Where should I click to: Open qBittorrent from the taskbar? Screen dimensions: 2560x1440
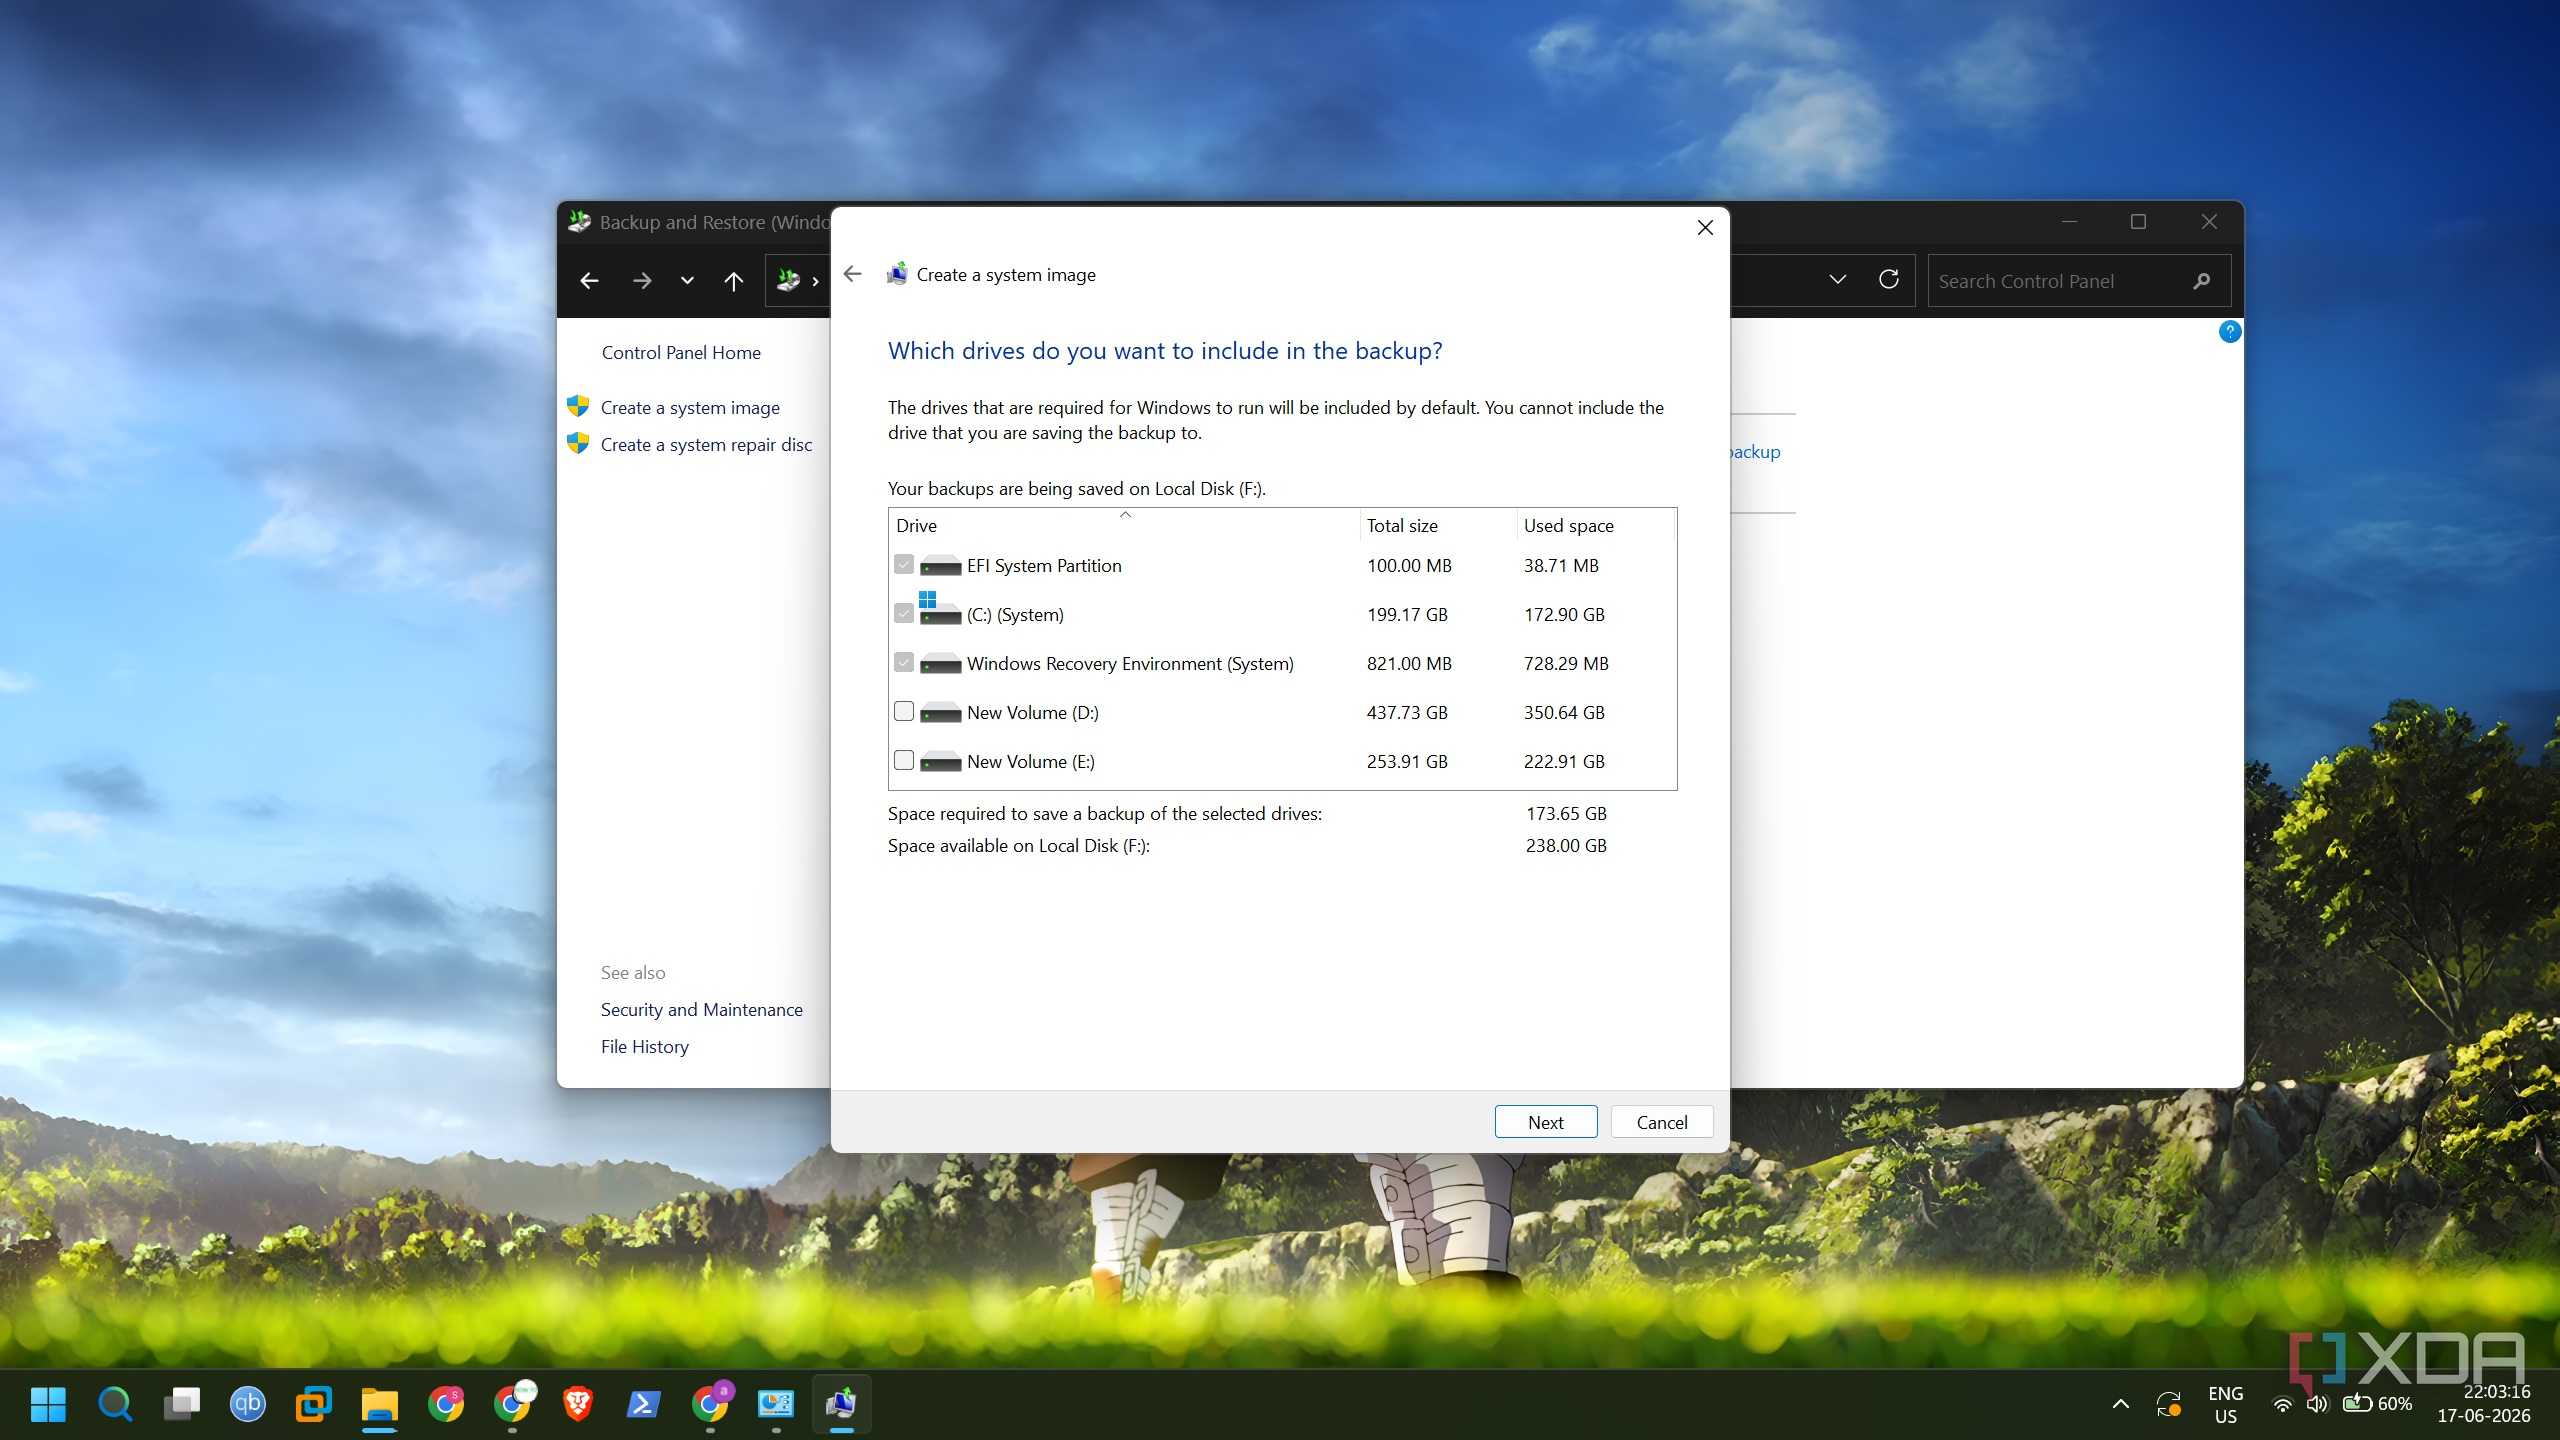click(247, 1404)
